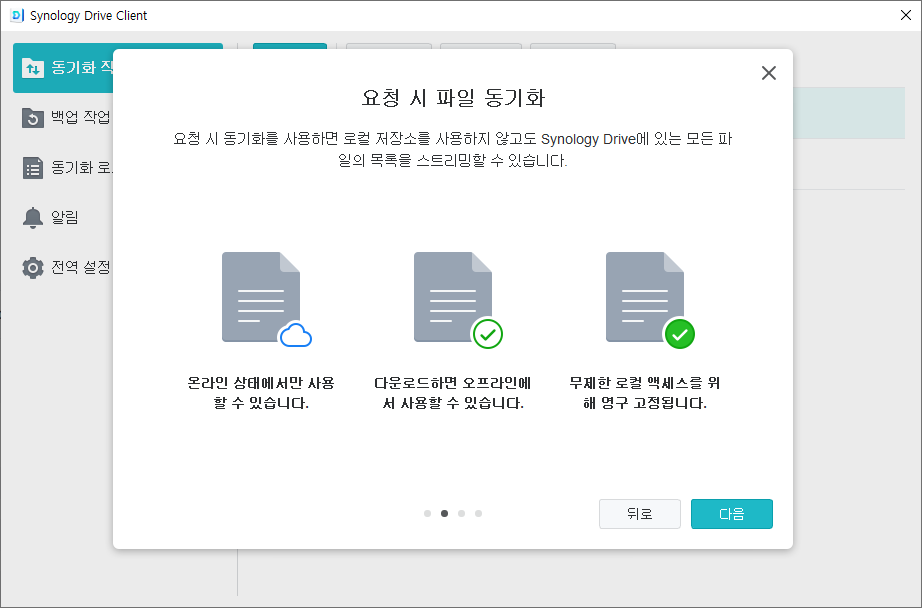
Task: Click the backup task folder icon
Action: [33, 118]
